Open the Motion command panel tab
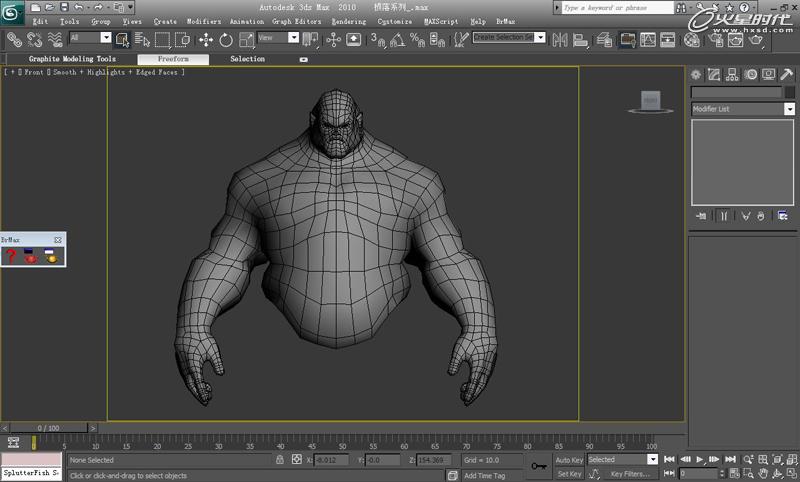 point(750,75)
